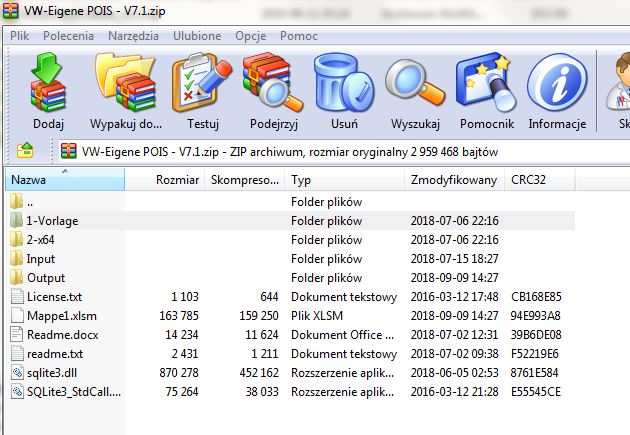The height and width of the screenshot is (435, 630).
Task: Click the type "Plik XLSM"
Action: [317, 316]
